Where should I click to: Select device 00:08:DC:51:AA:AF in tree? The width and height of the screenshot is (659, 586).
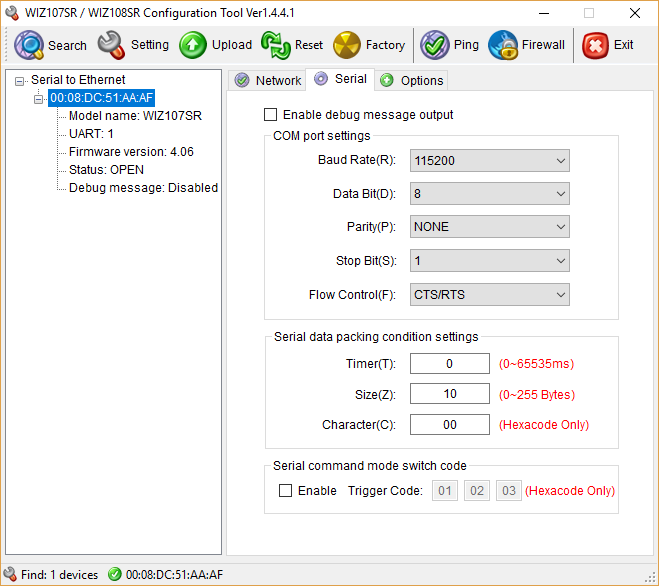pos(101,98)
